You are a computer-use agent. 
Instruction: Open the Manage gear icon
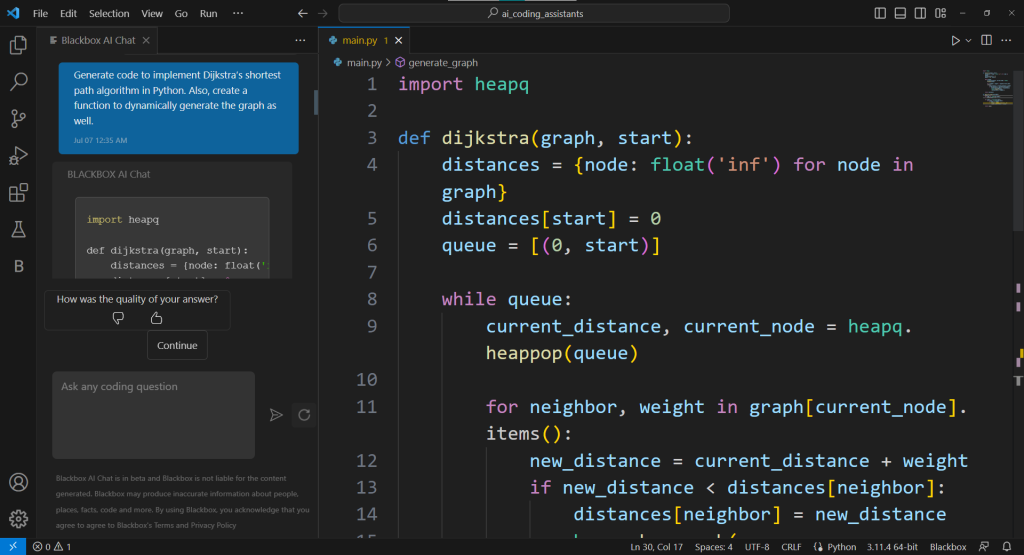coord(18,518)
